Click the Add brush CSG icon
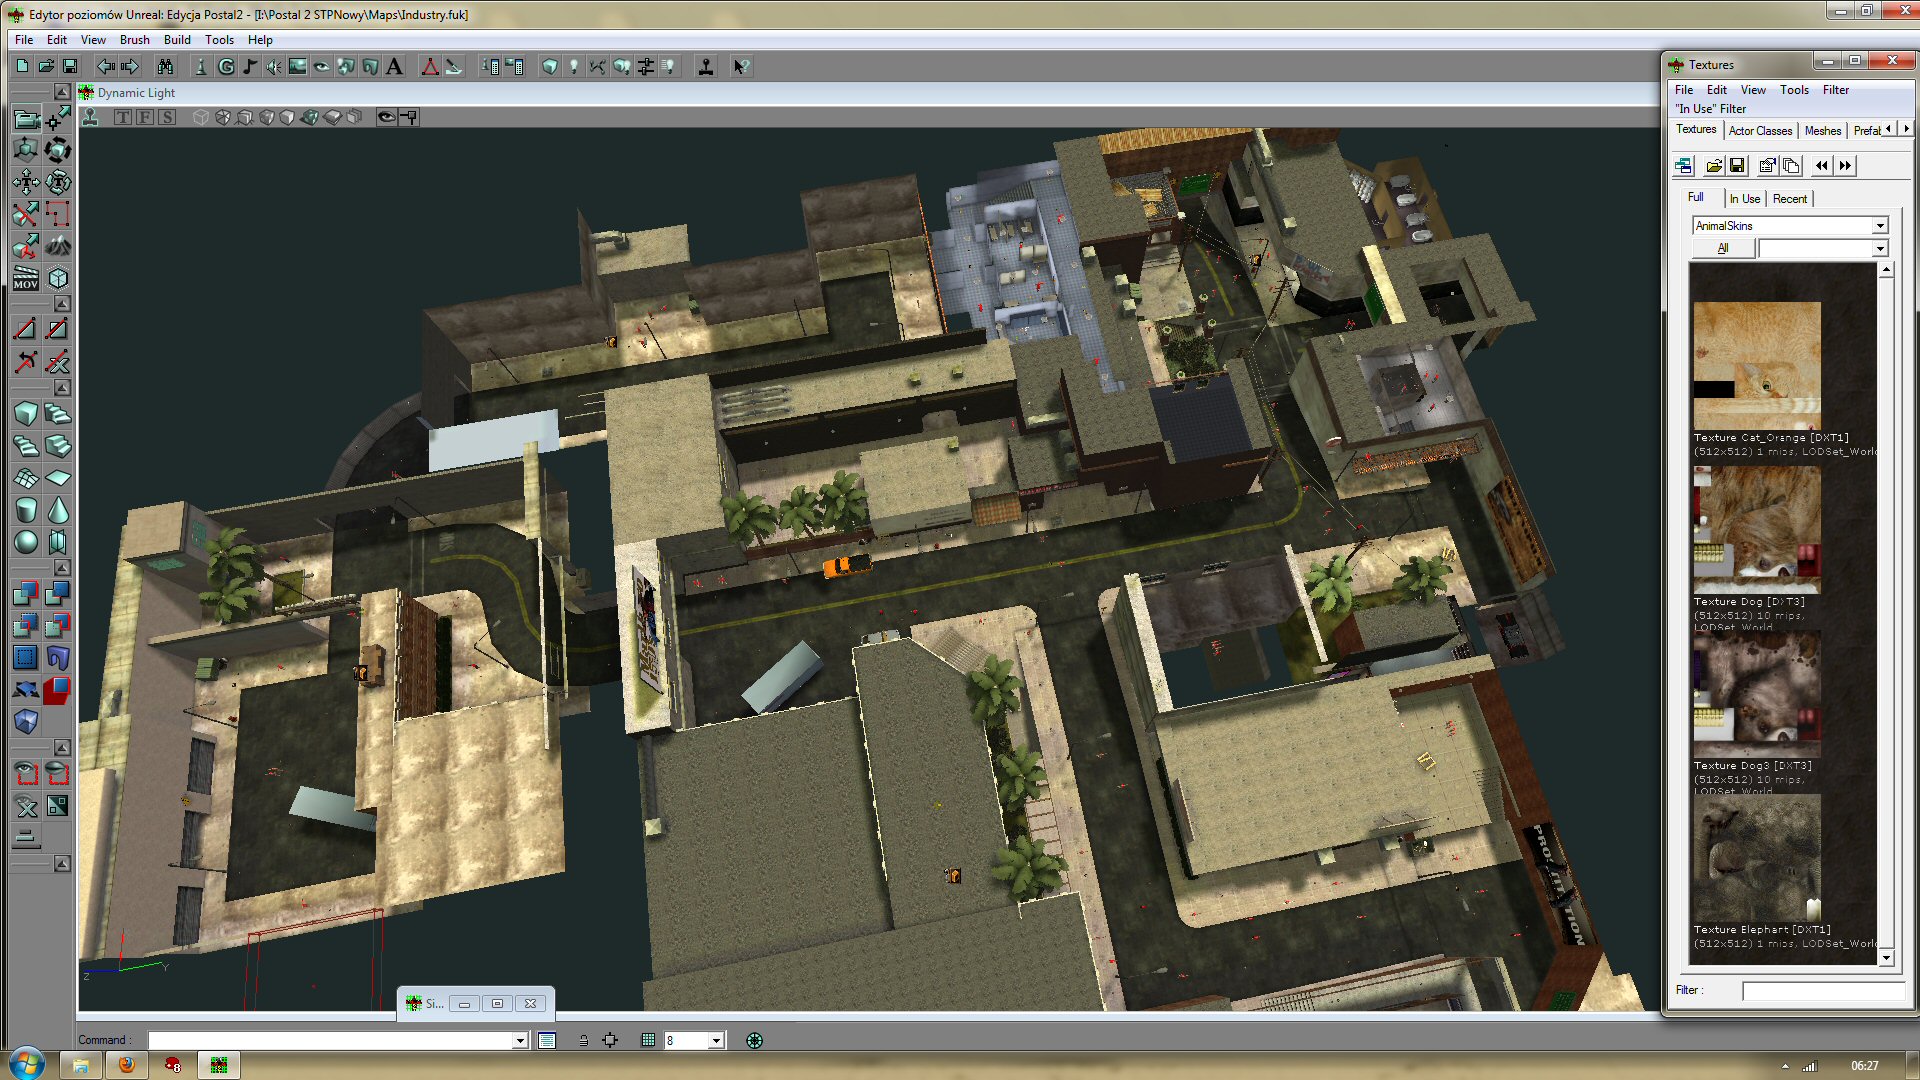Viewport: 1920px width, 1080px height. (x=26, y=593)
